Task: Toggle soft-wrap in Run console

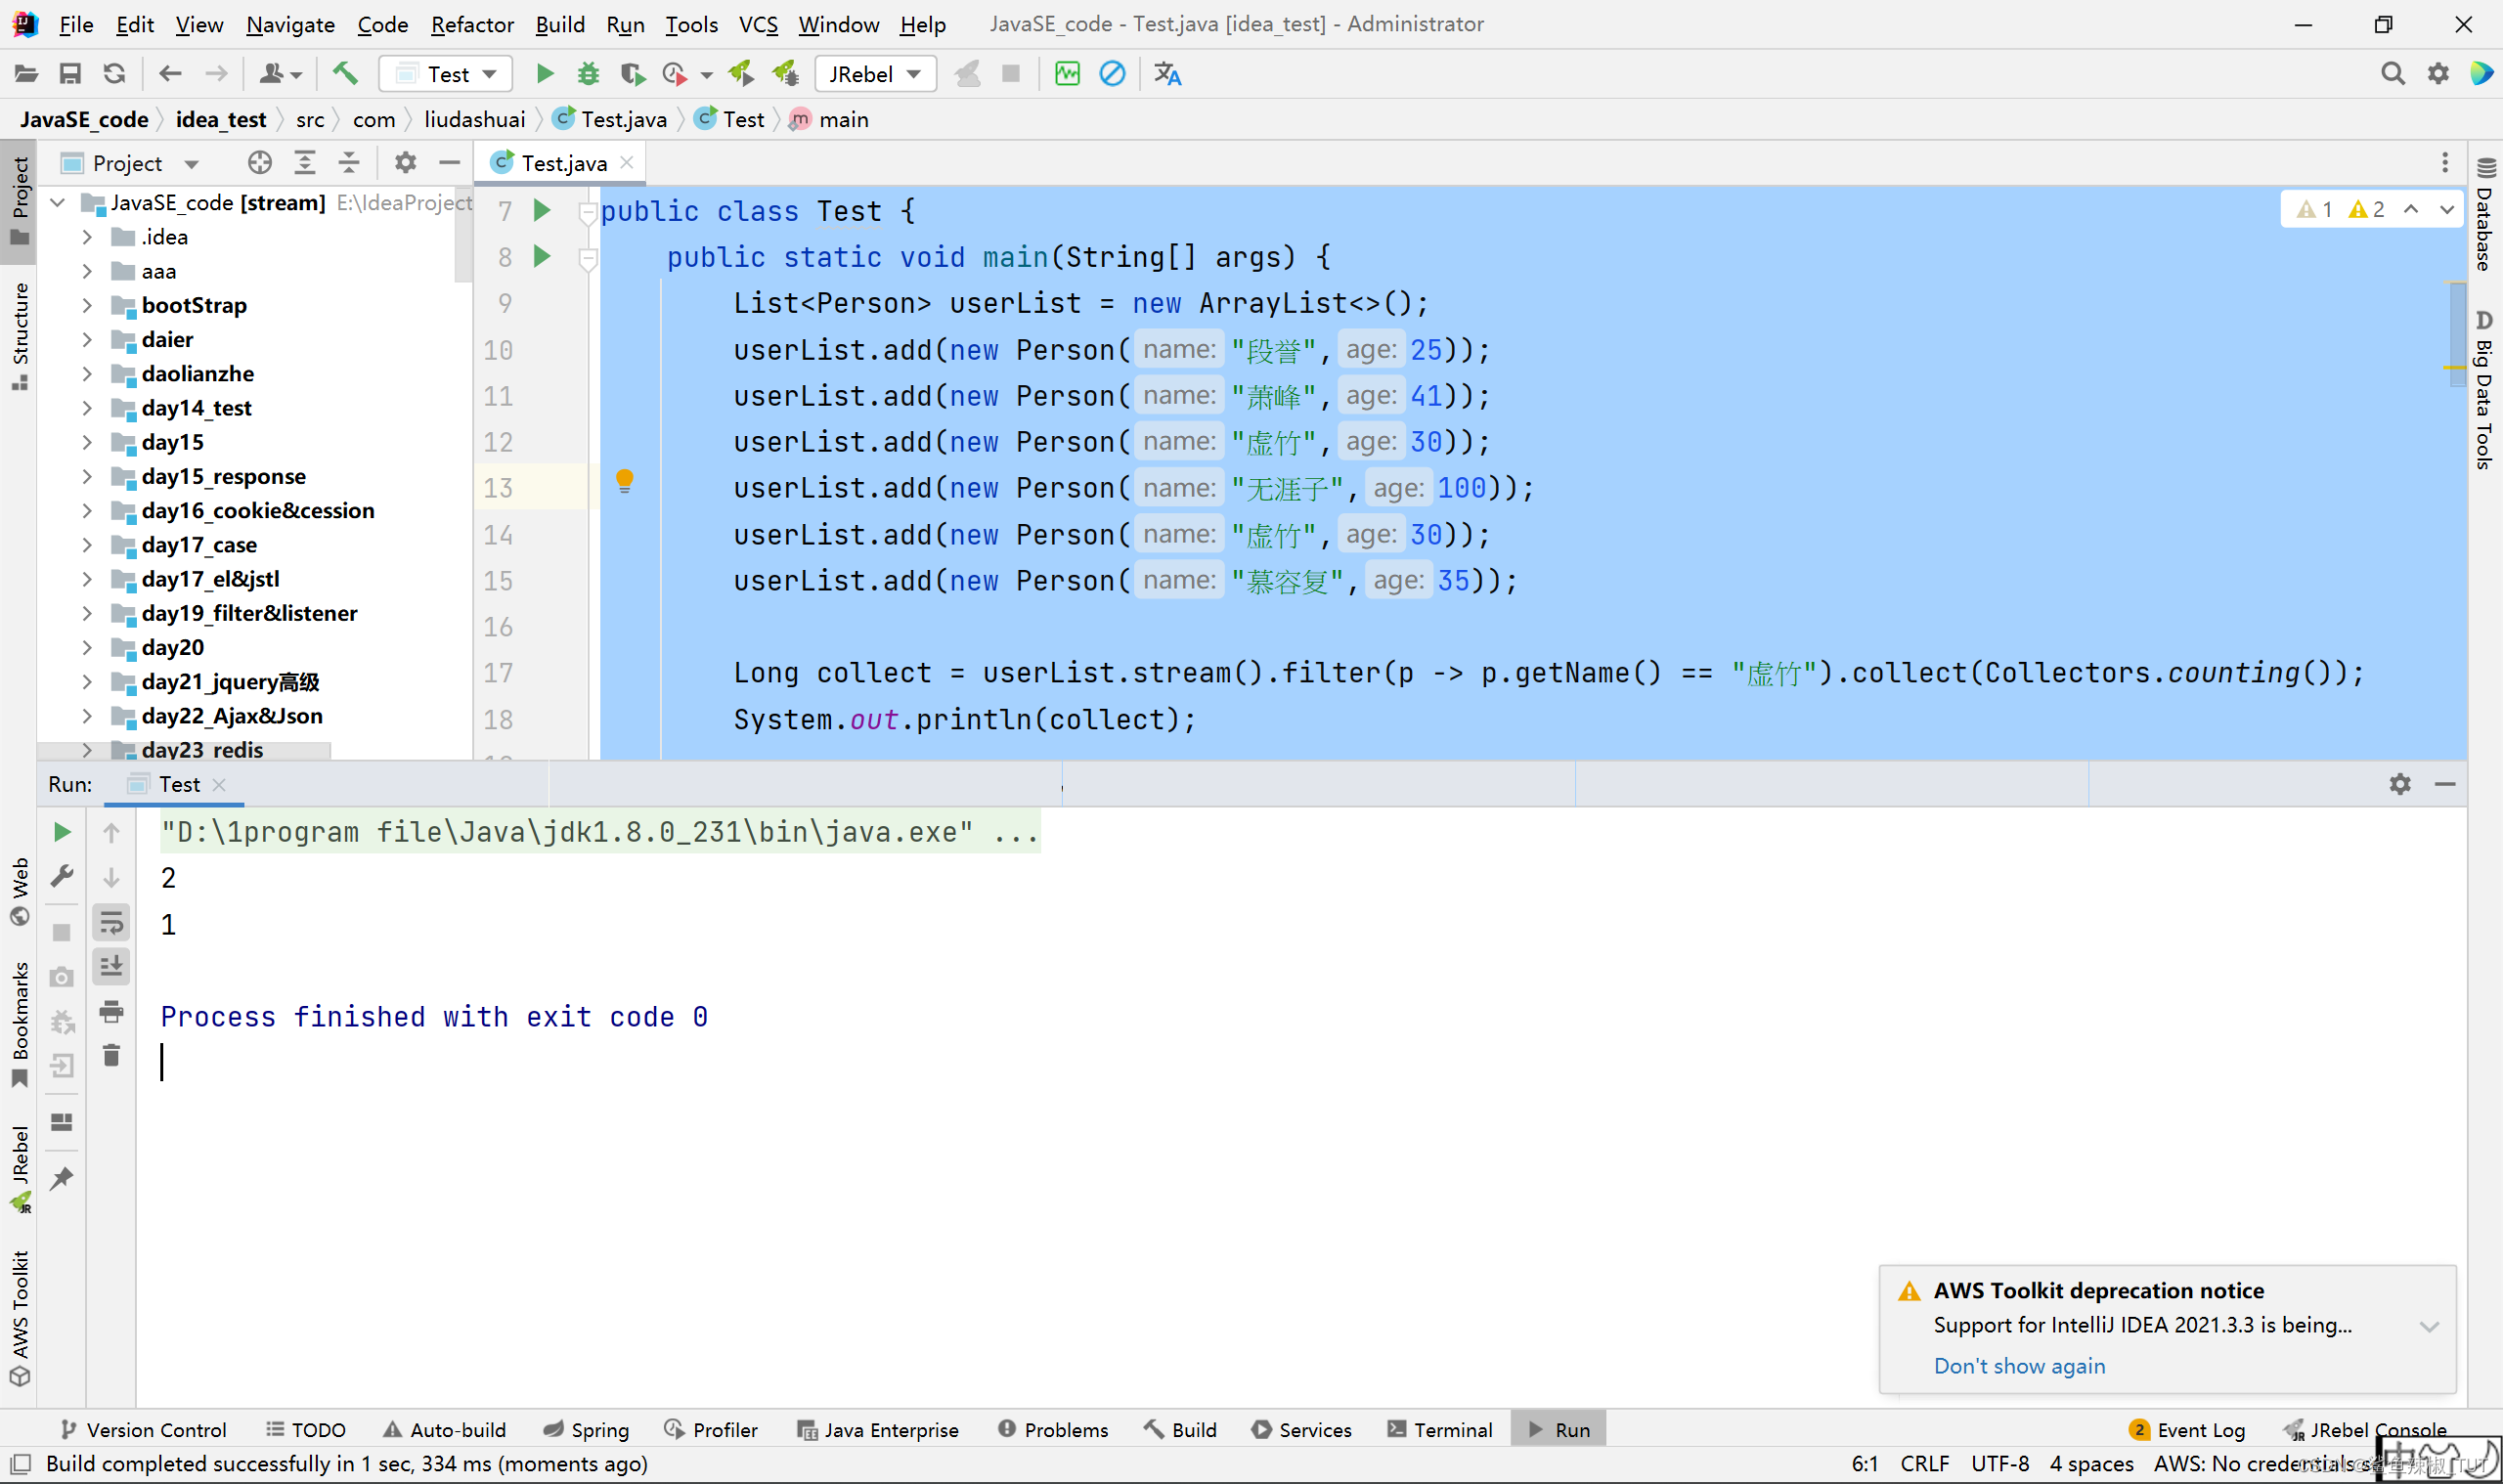Action: coord(112,922)
